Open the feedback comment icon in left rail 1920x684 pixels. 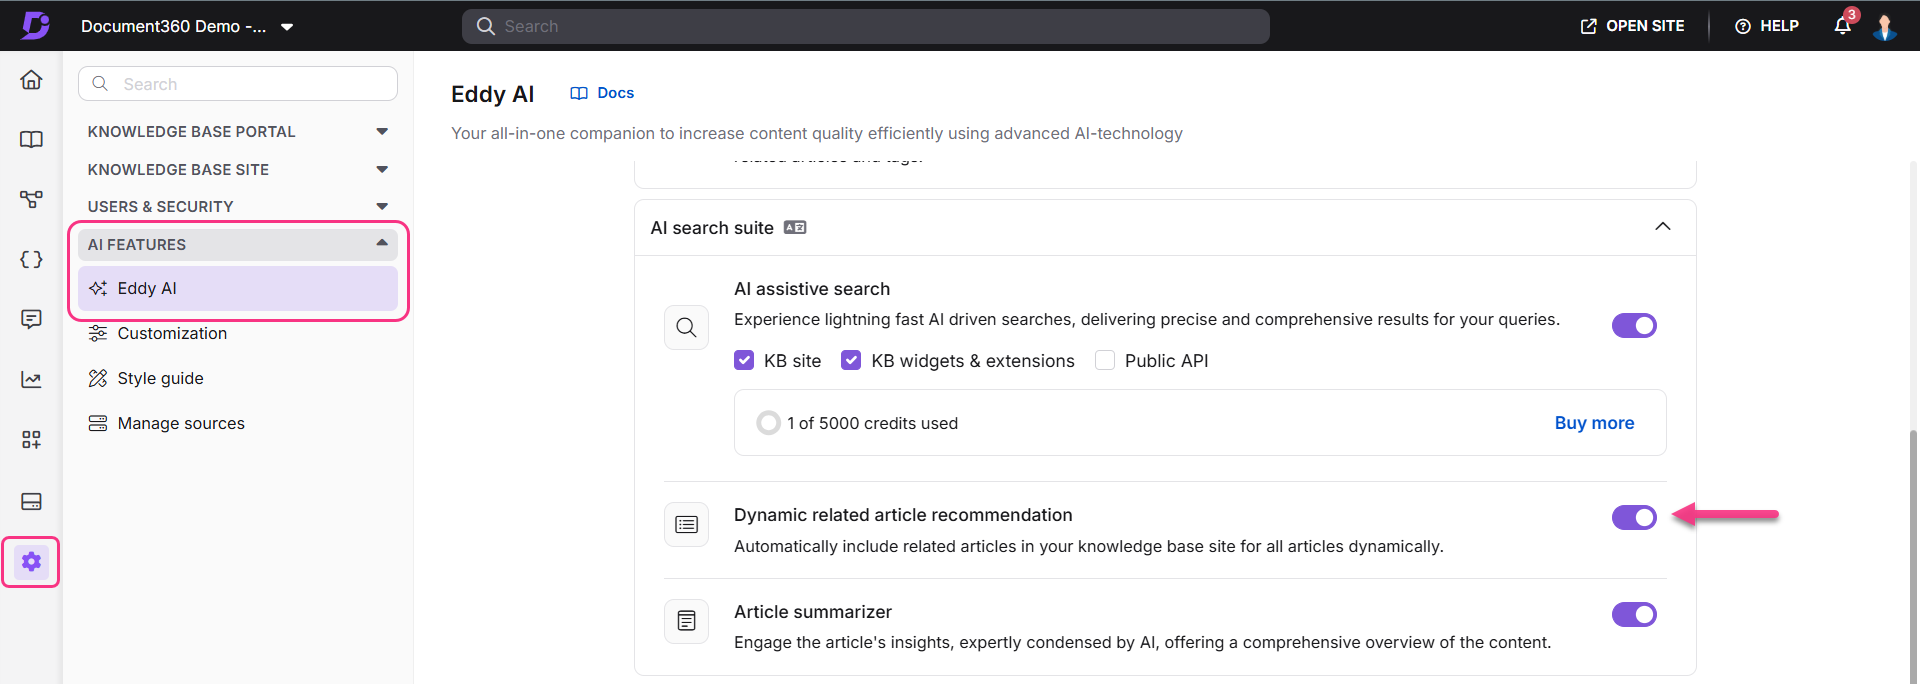[31, 319]
